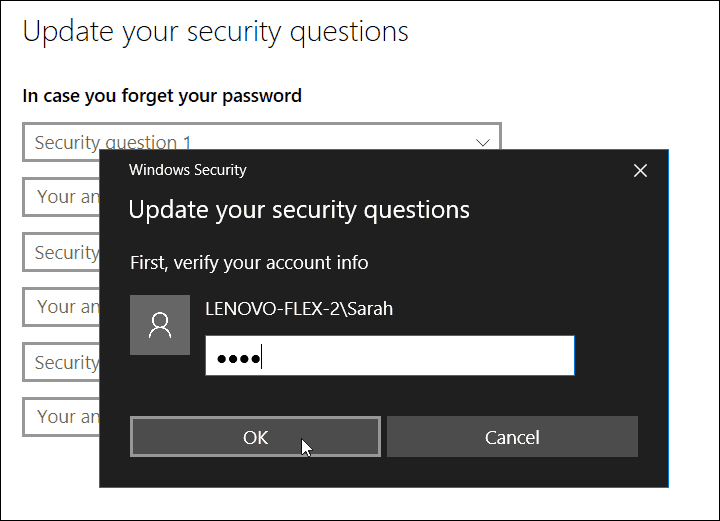The height and width of the screenshot is (521, 720).
Task: Click the page's Update your security questions title
Action: pyautogui.click(x=215, y=32)
